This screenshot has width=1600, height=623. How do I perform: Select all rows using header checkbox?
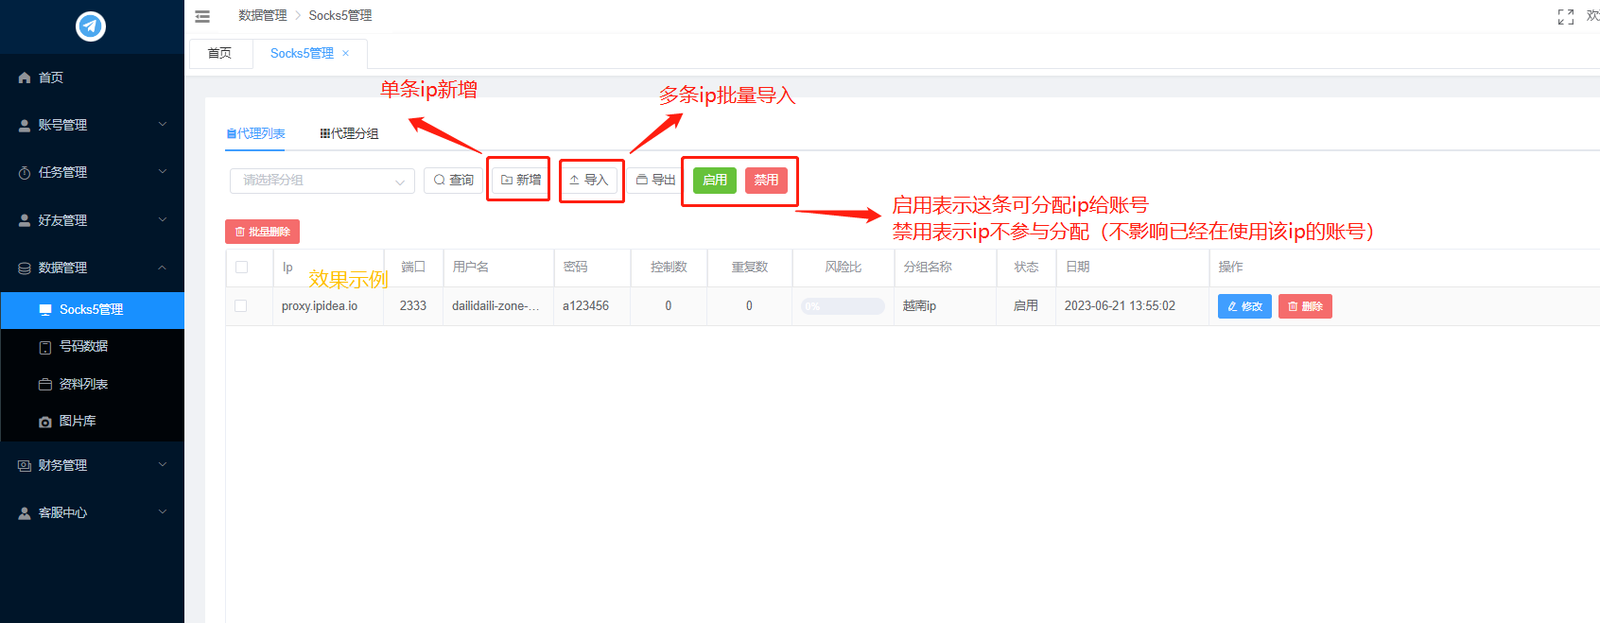(241, 267)
